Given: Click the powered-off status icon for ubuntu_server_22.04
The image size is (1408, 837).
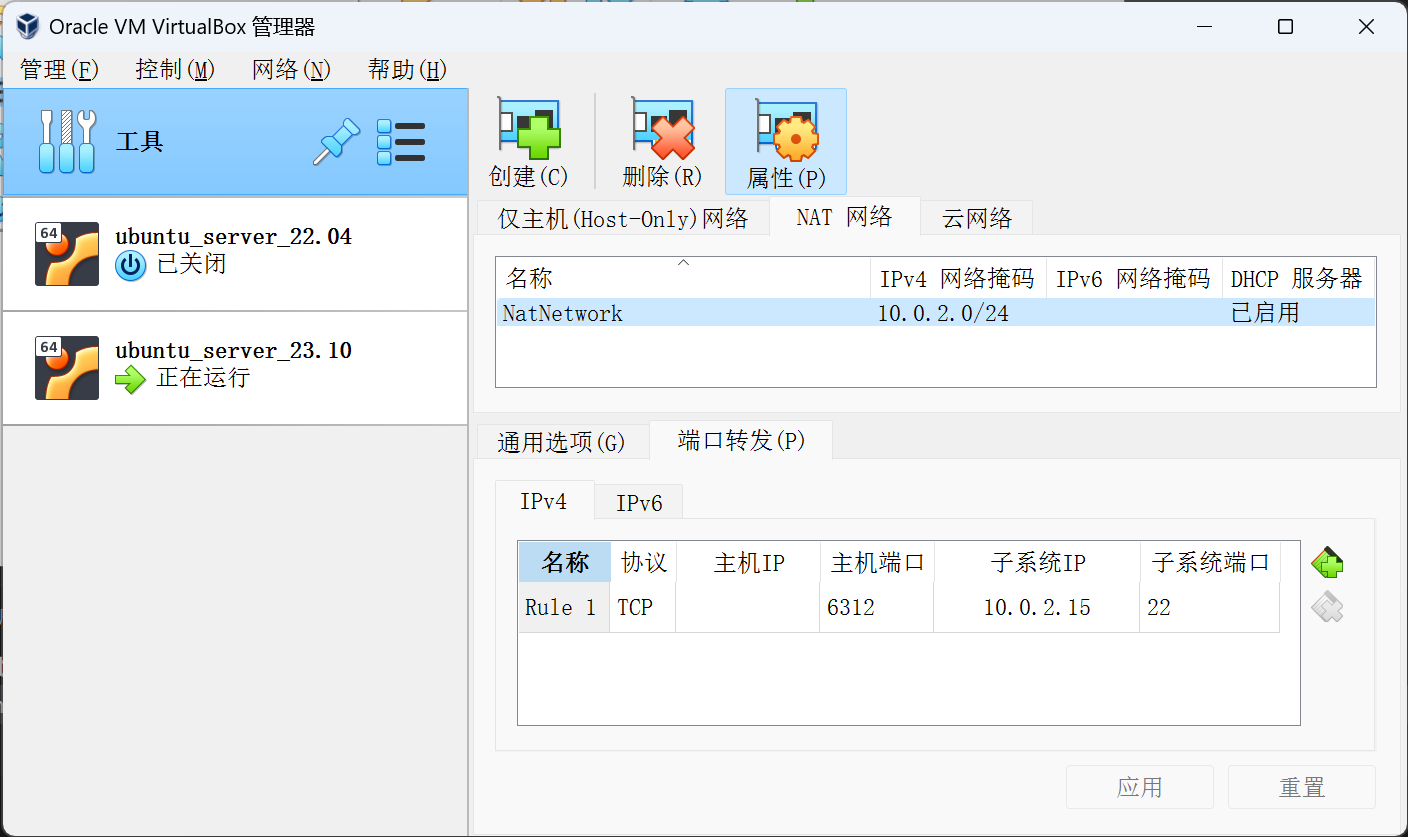Looking at the screenshot, I should [130, 266].
